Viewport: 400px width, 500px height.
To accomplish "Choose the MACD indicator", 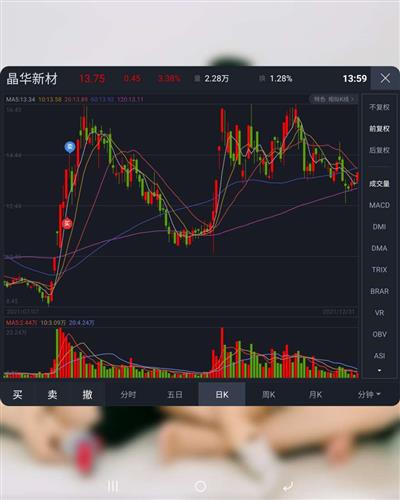I will [379, 205].
